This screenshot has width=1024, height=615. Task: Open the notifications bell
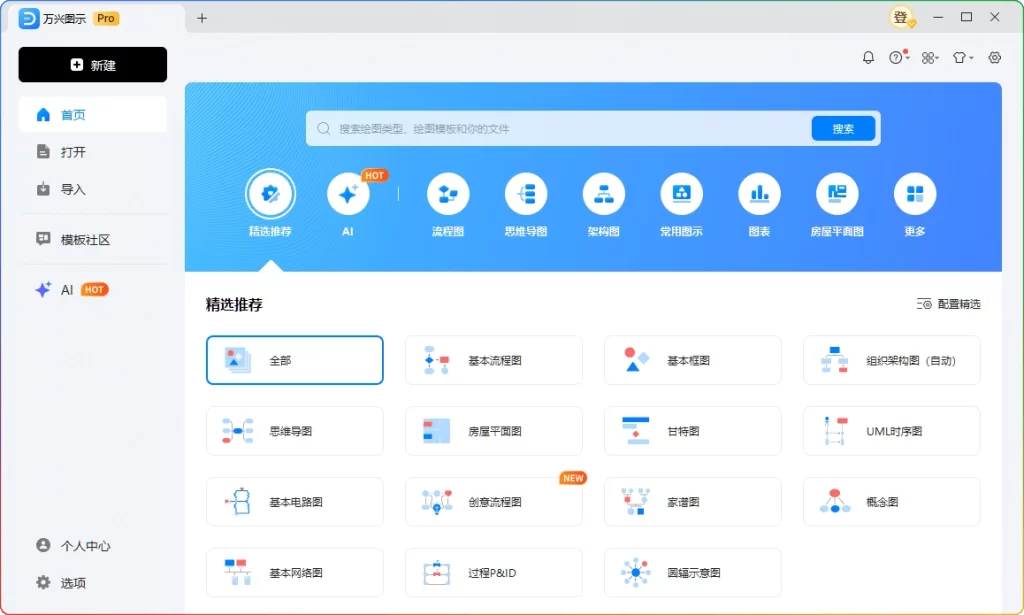pos(868,57)
